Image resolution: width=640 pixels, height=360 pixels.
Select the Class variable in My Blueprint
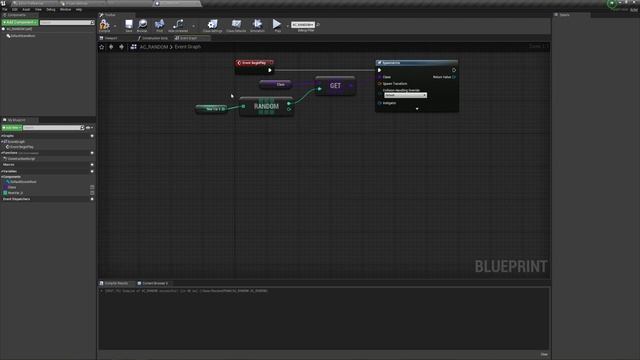10,187
